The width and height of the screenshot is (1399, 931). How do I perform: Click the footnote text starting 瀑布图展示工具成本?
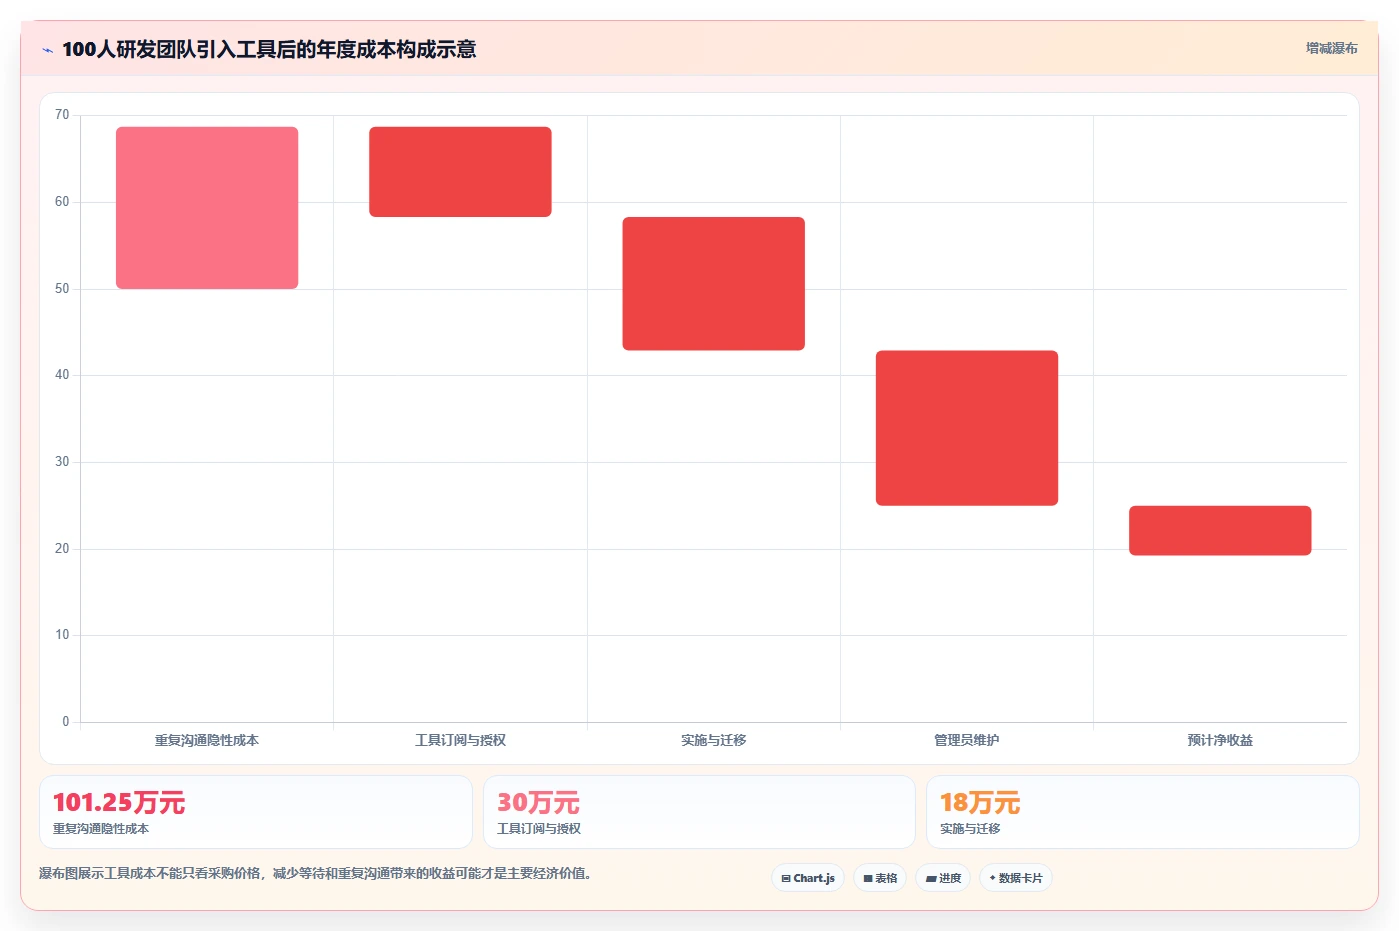[315, 873]
